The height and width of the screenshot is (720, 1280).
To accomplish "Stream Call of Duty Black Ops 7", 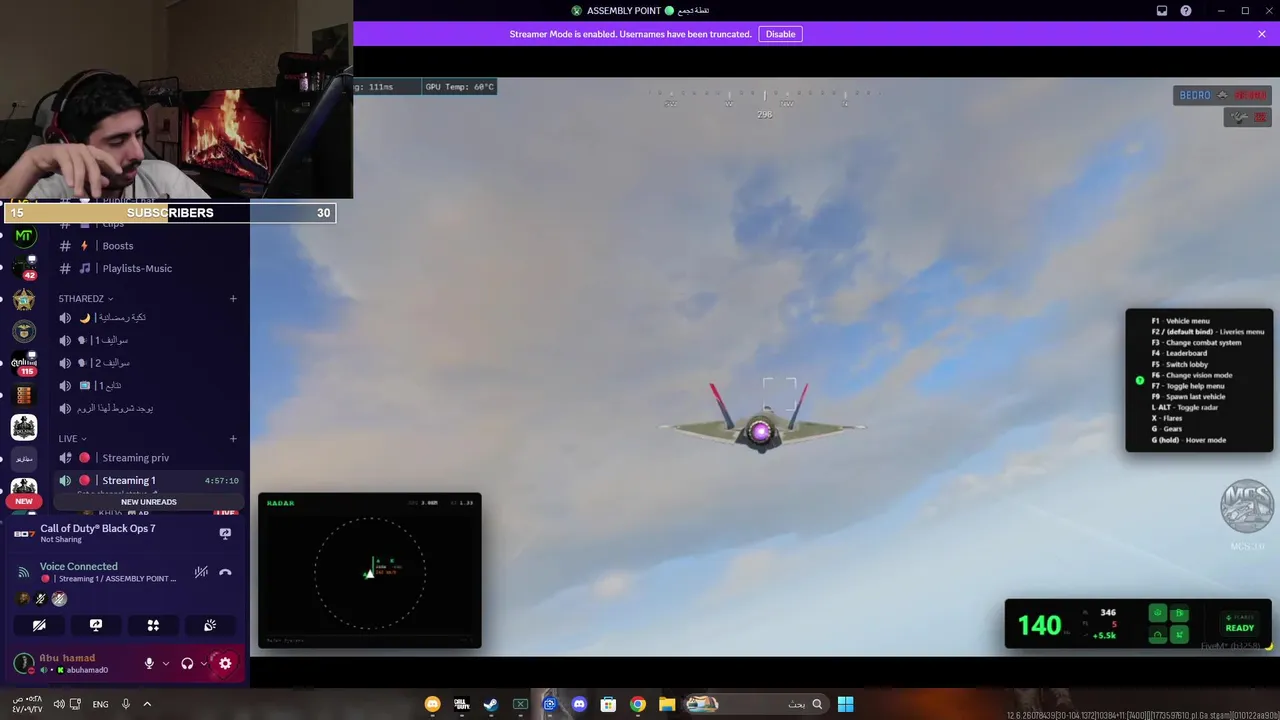I will click(225, 534).
